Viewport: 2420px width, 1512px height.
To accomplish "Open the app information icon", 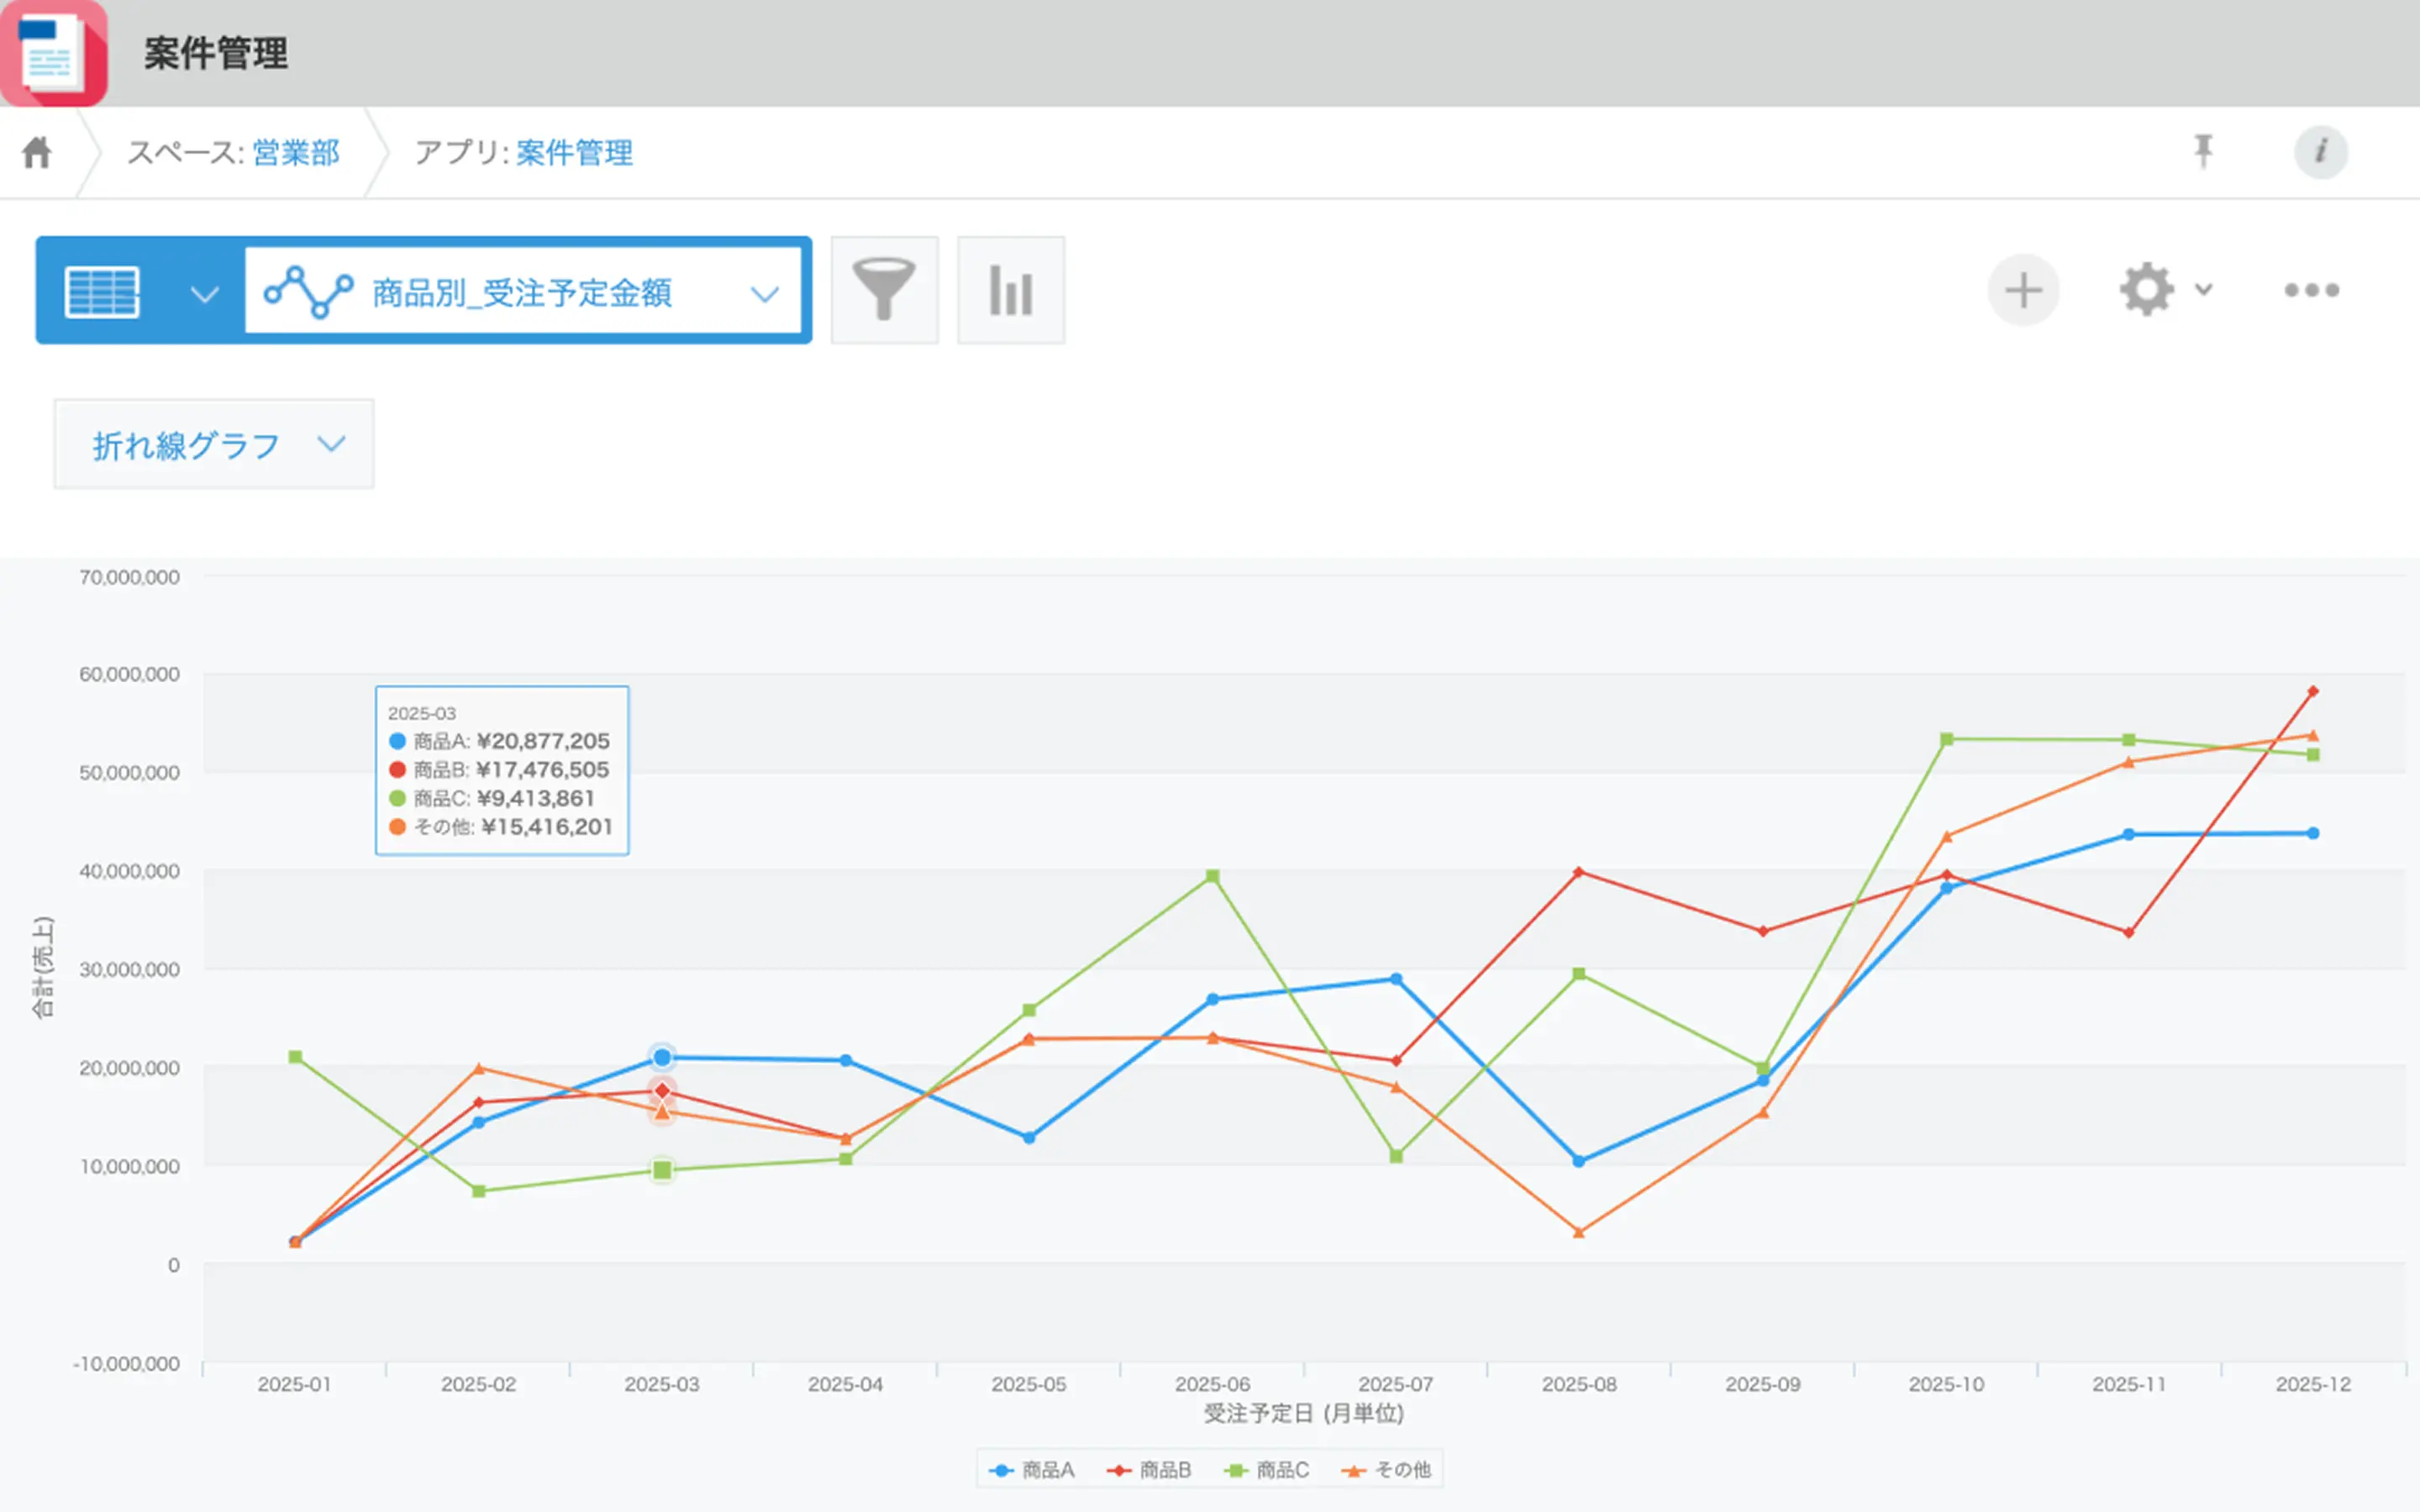I will [x=2320, y=152].
